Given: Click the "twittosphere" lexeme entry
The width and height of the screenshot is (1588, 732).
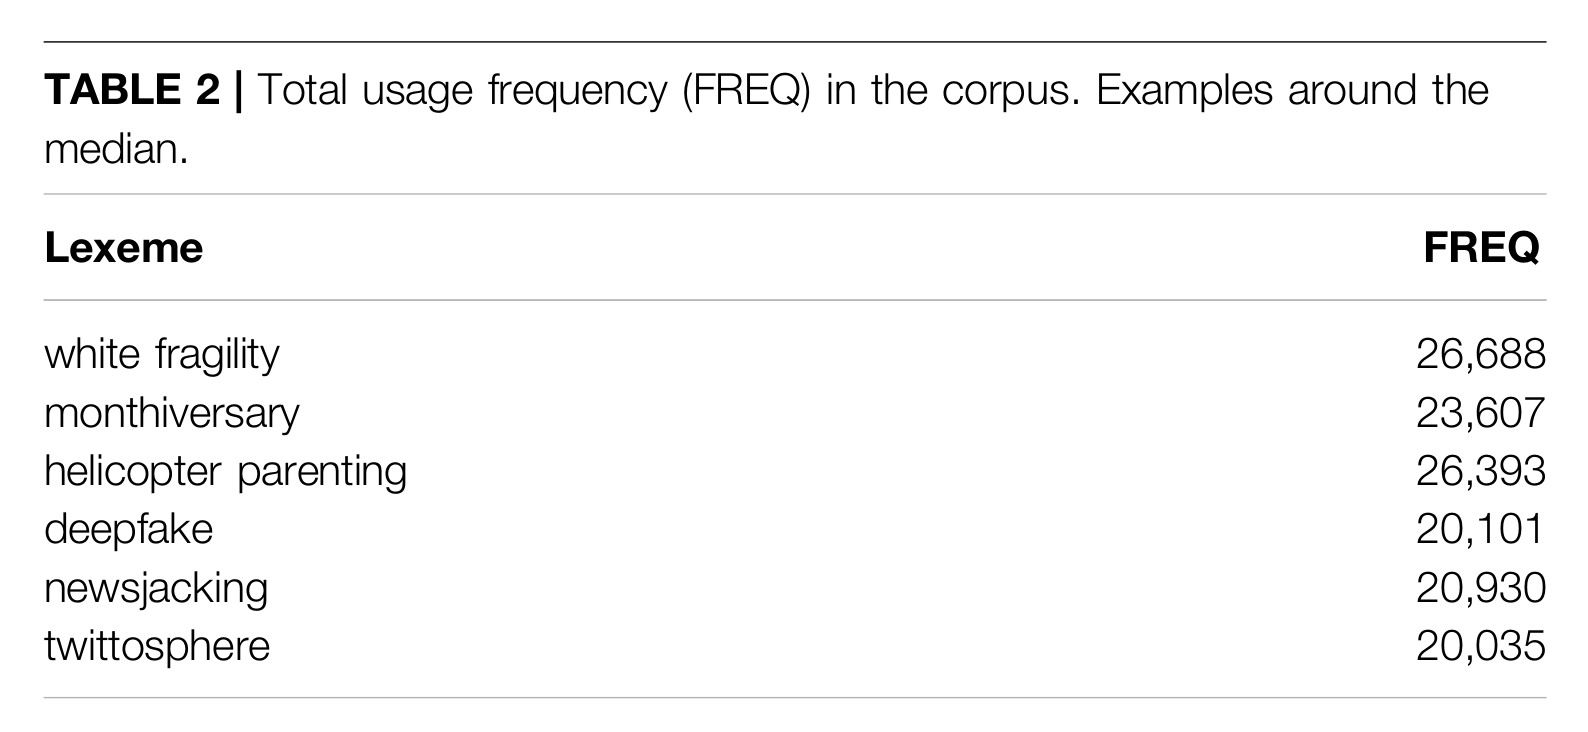Looking at the screenshot, I should [x=157, y=646].
